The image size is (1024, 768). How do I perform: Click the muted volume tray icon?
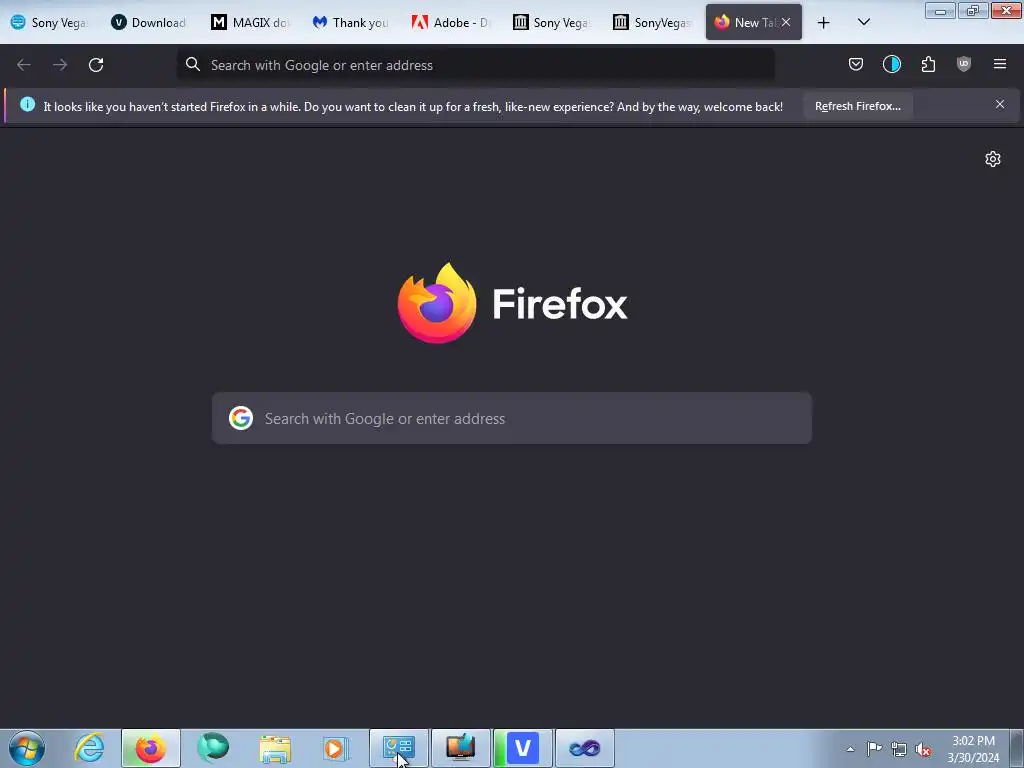point(923,750)
